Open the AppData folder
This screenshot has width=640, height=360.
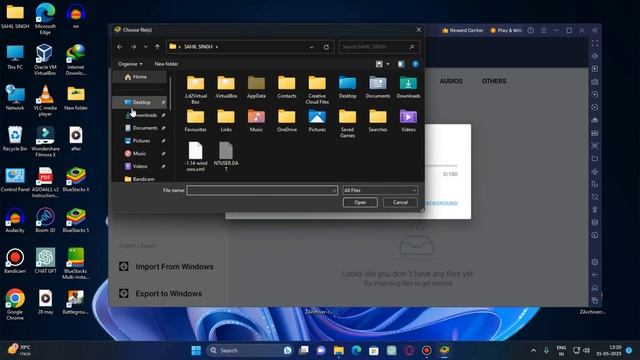(x=256, y=87)
